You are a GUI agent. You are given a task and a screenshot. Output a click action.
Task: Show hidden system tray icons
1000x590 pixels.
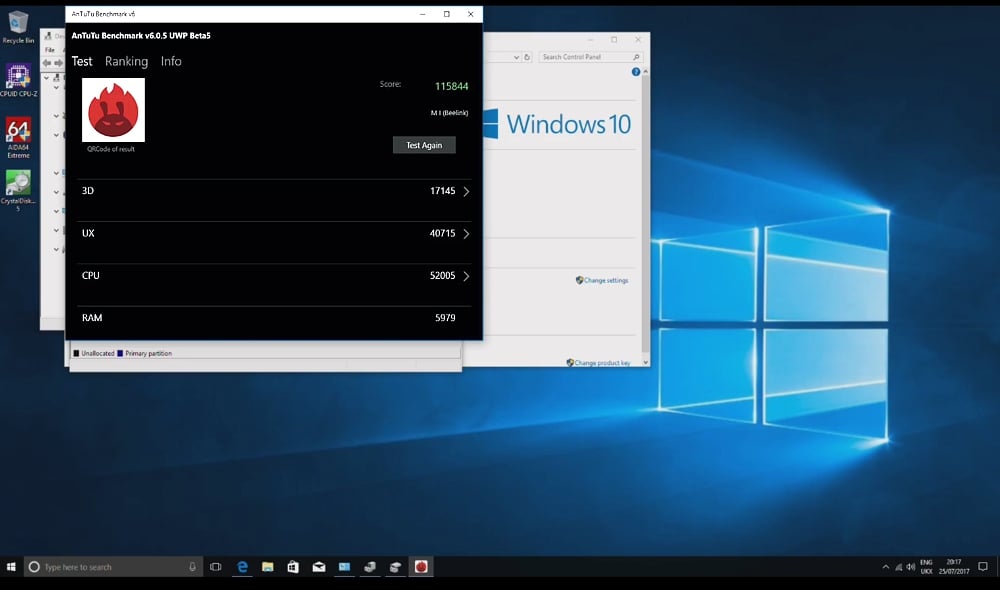tap(885, 567)
